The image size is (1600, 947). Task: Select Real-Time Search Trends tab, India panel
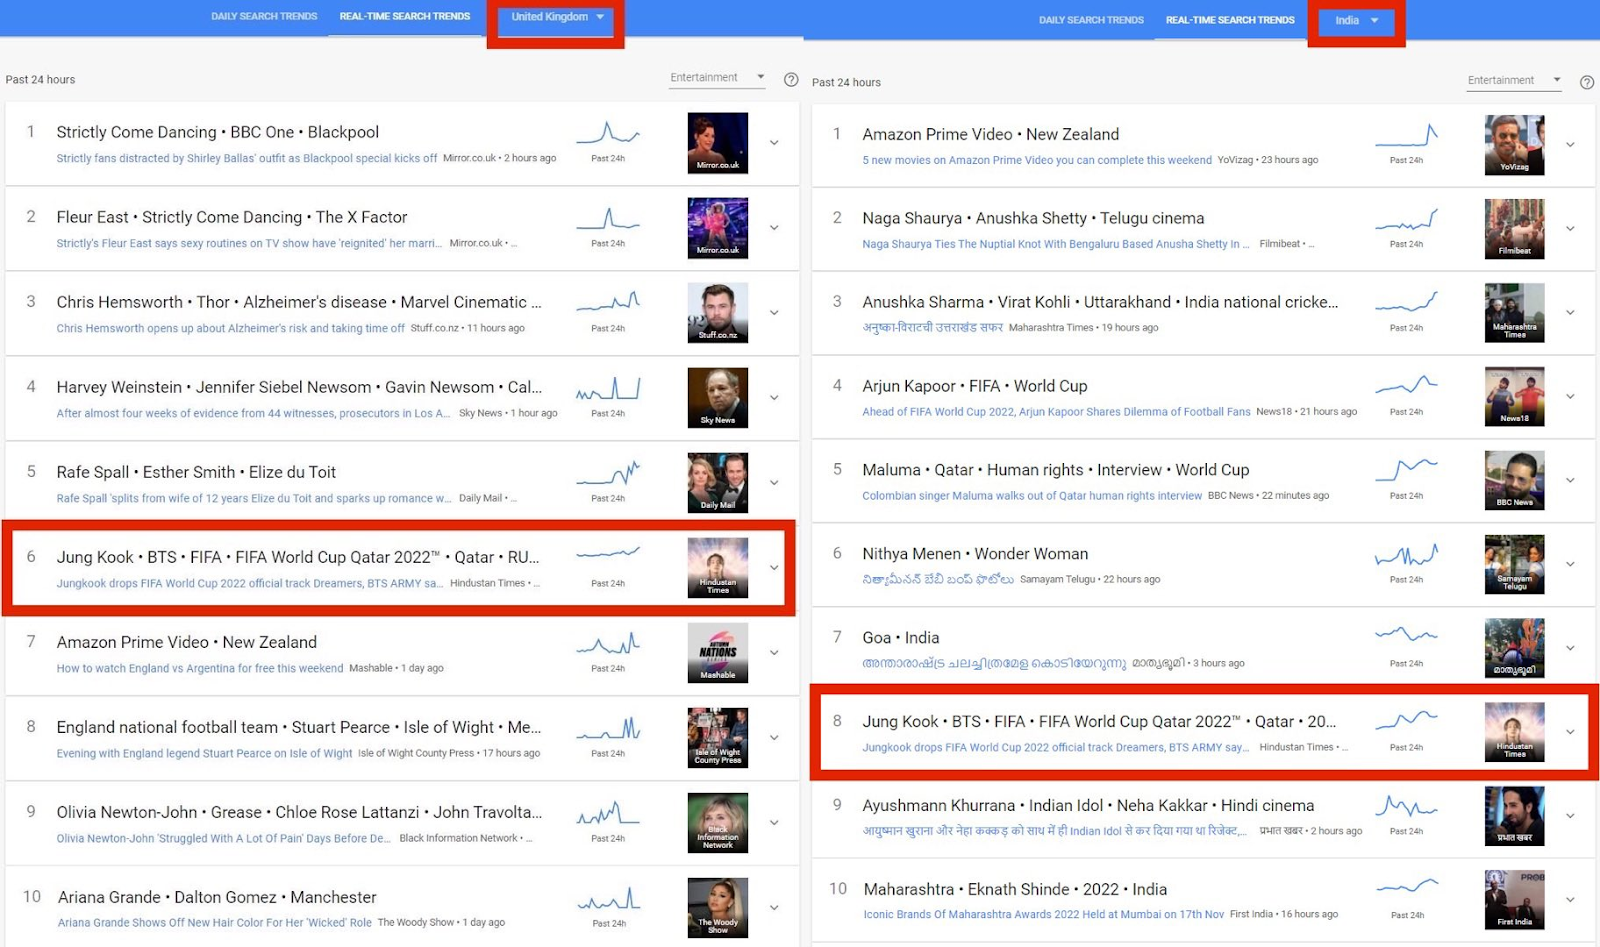(1230, 20)
